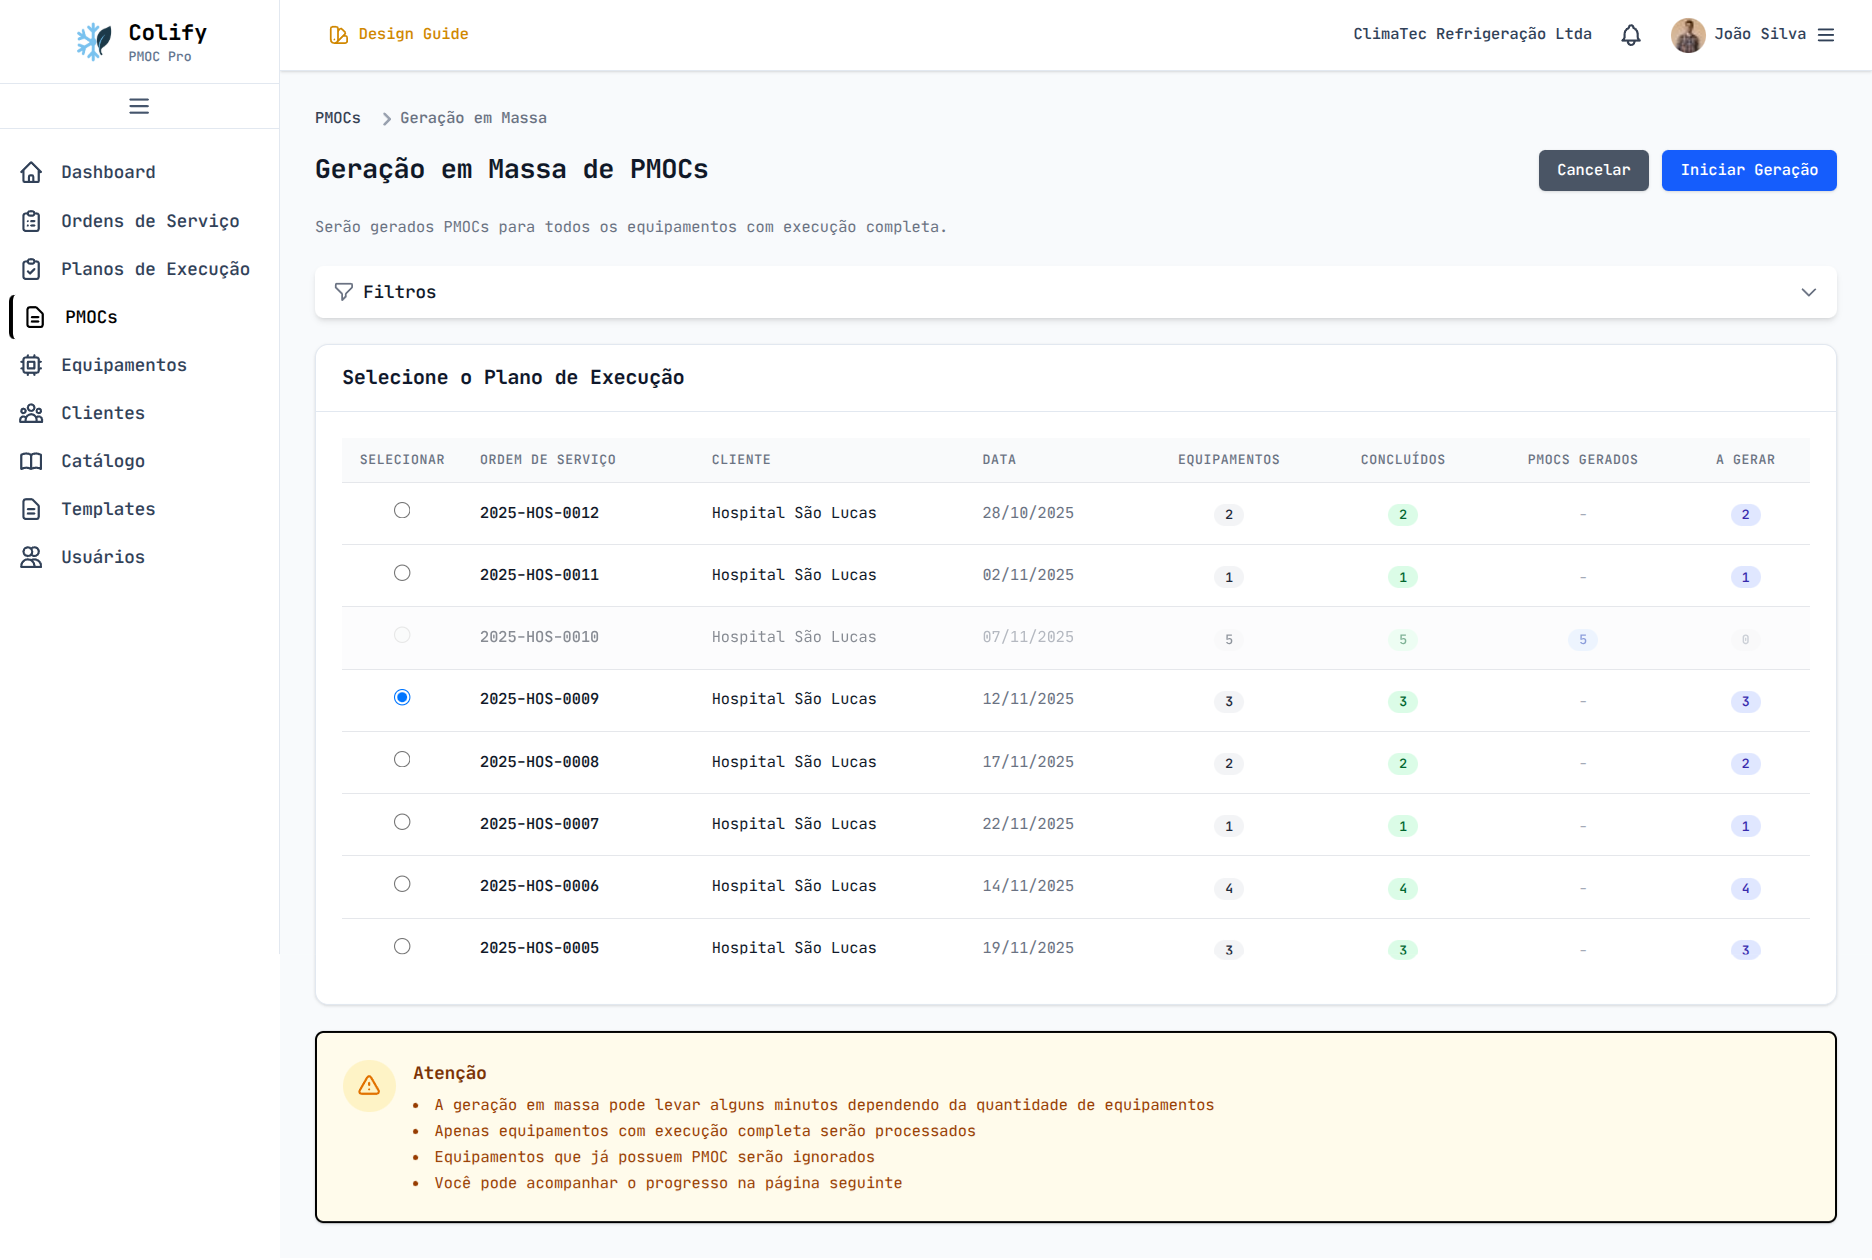The image size is (1872, 1260).
Task: Expand the Filtros panel chevron
Action: coord(1808,292)
